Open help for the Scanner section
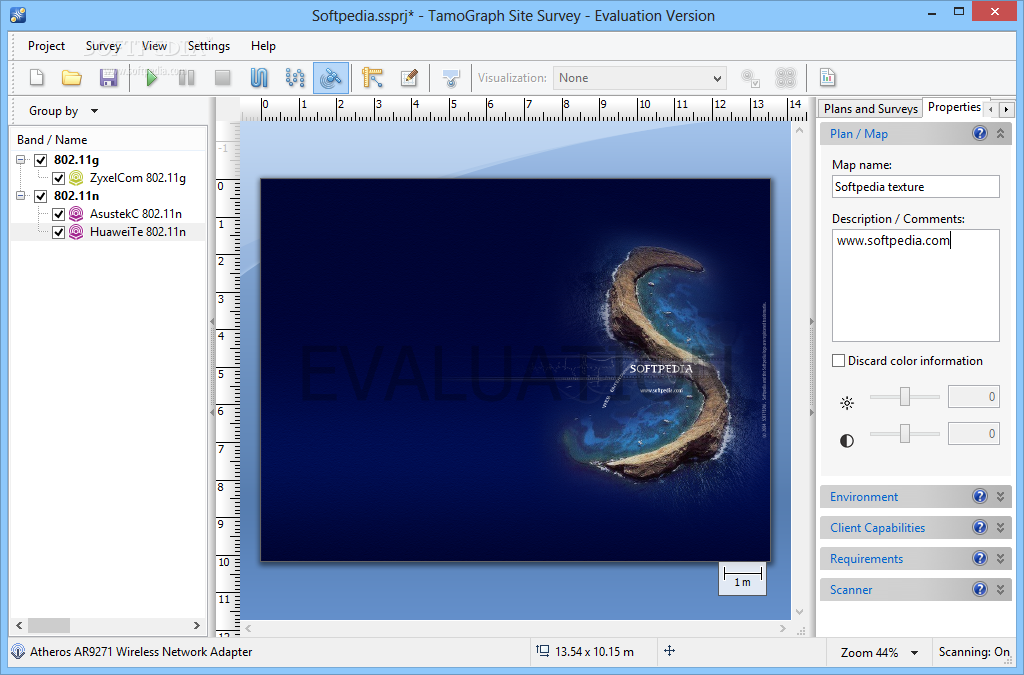Viewport: 1024px width, 675px height. coord(980,589)
